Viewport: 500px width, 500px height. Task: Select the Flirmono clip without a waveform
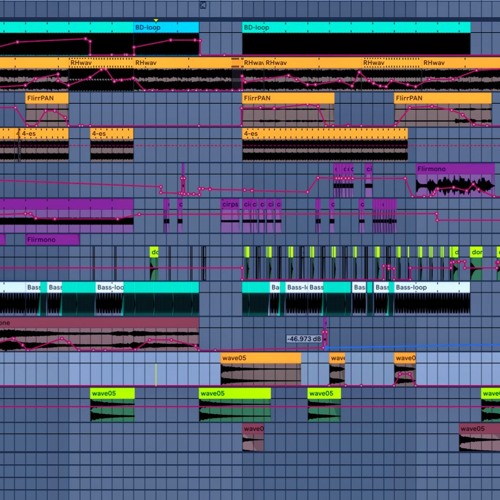53,240
